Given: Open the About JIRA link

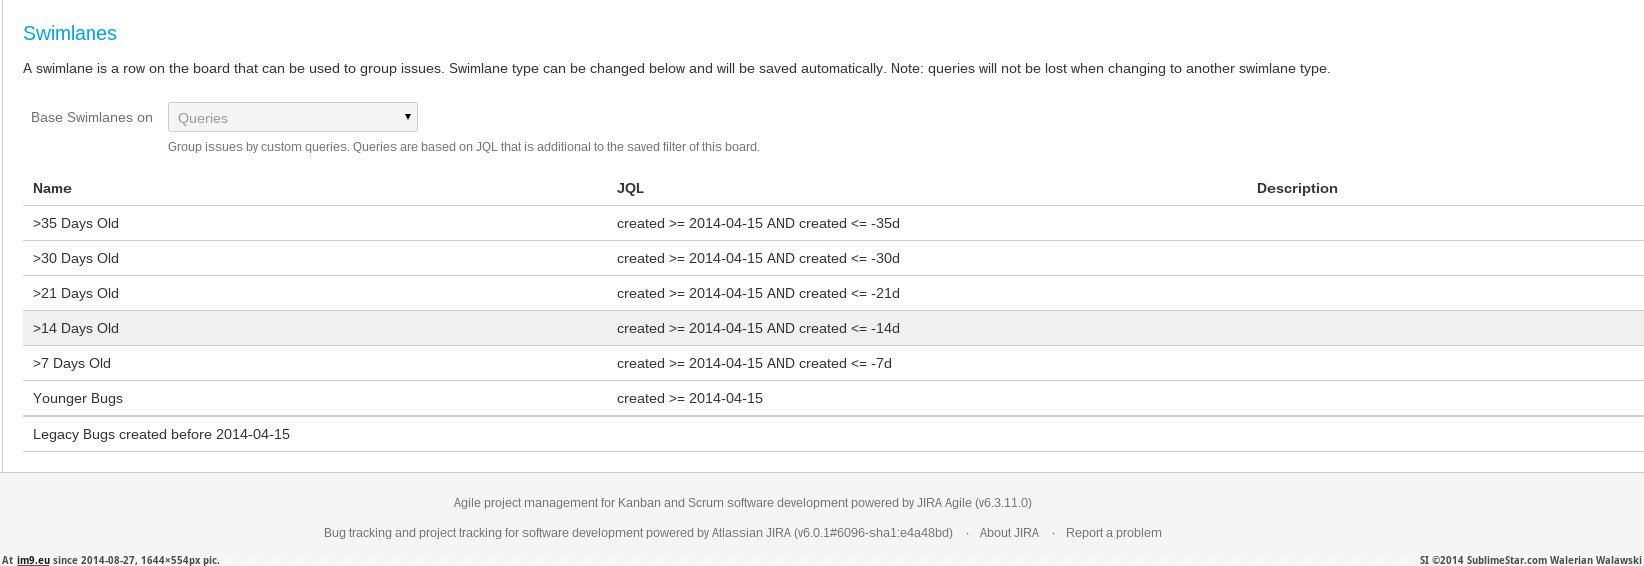Looking at the screenshot, I should pos(1009,533).
